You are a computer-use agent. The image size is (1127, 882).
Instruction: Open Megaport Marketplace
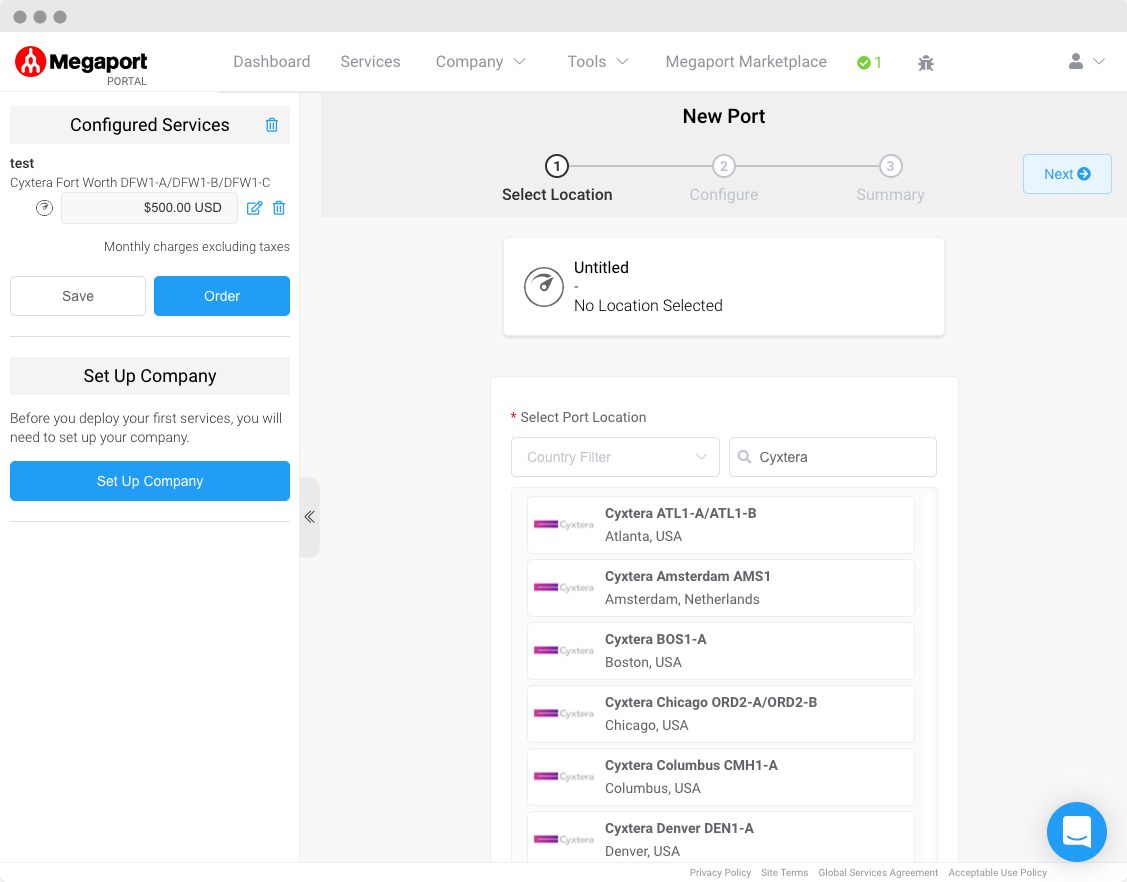click(745, 62)
